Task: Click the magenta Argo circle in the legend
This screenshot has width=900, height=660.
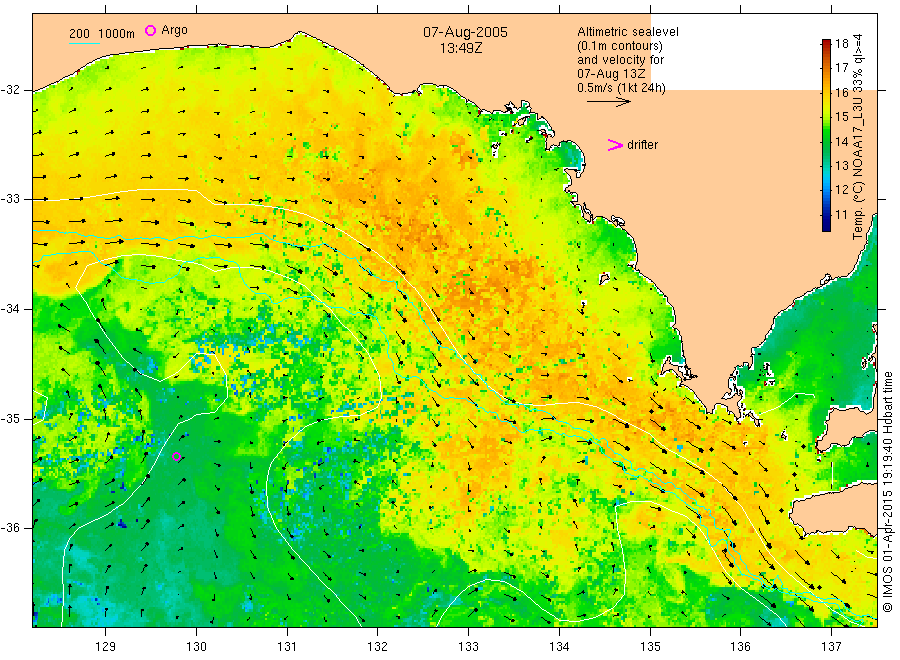Action: click(150, 30)
